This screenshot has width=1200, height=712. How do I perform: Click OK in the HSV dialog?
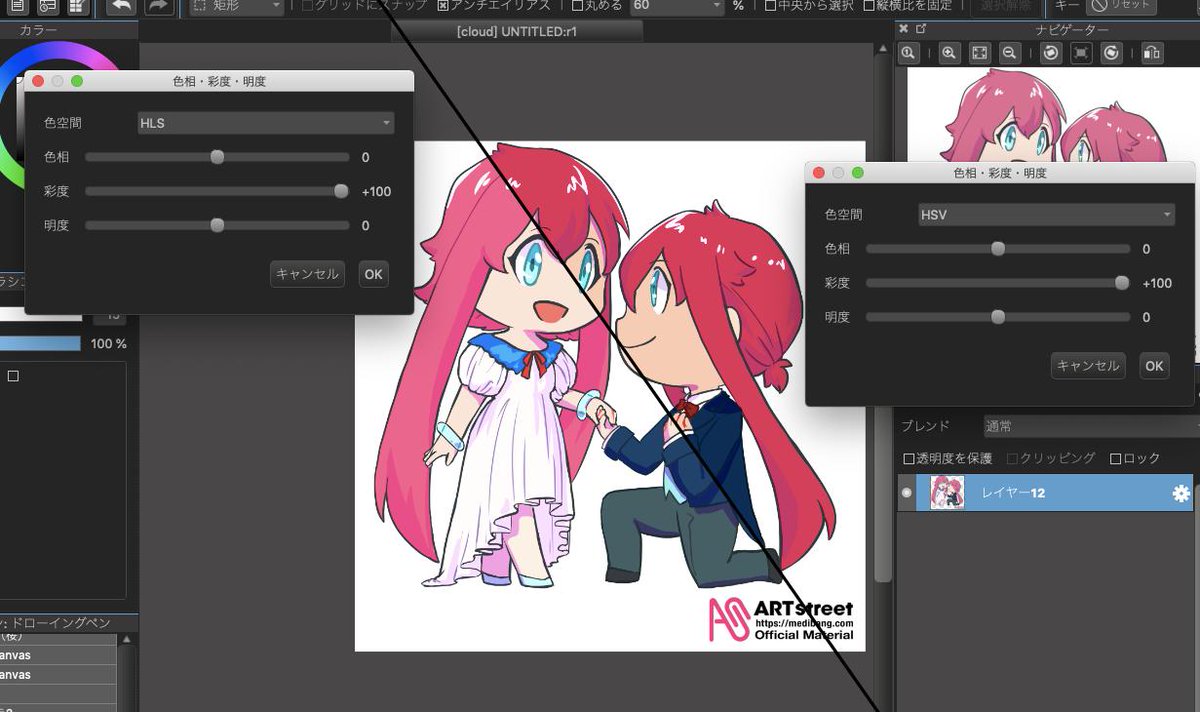(x=1154, y=366)
